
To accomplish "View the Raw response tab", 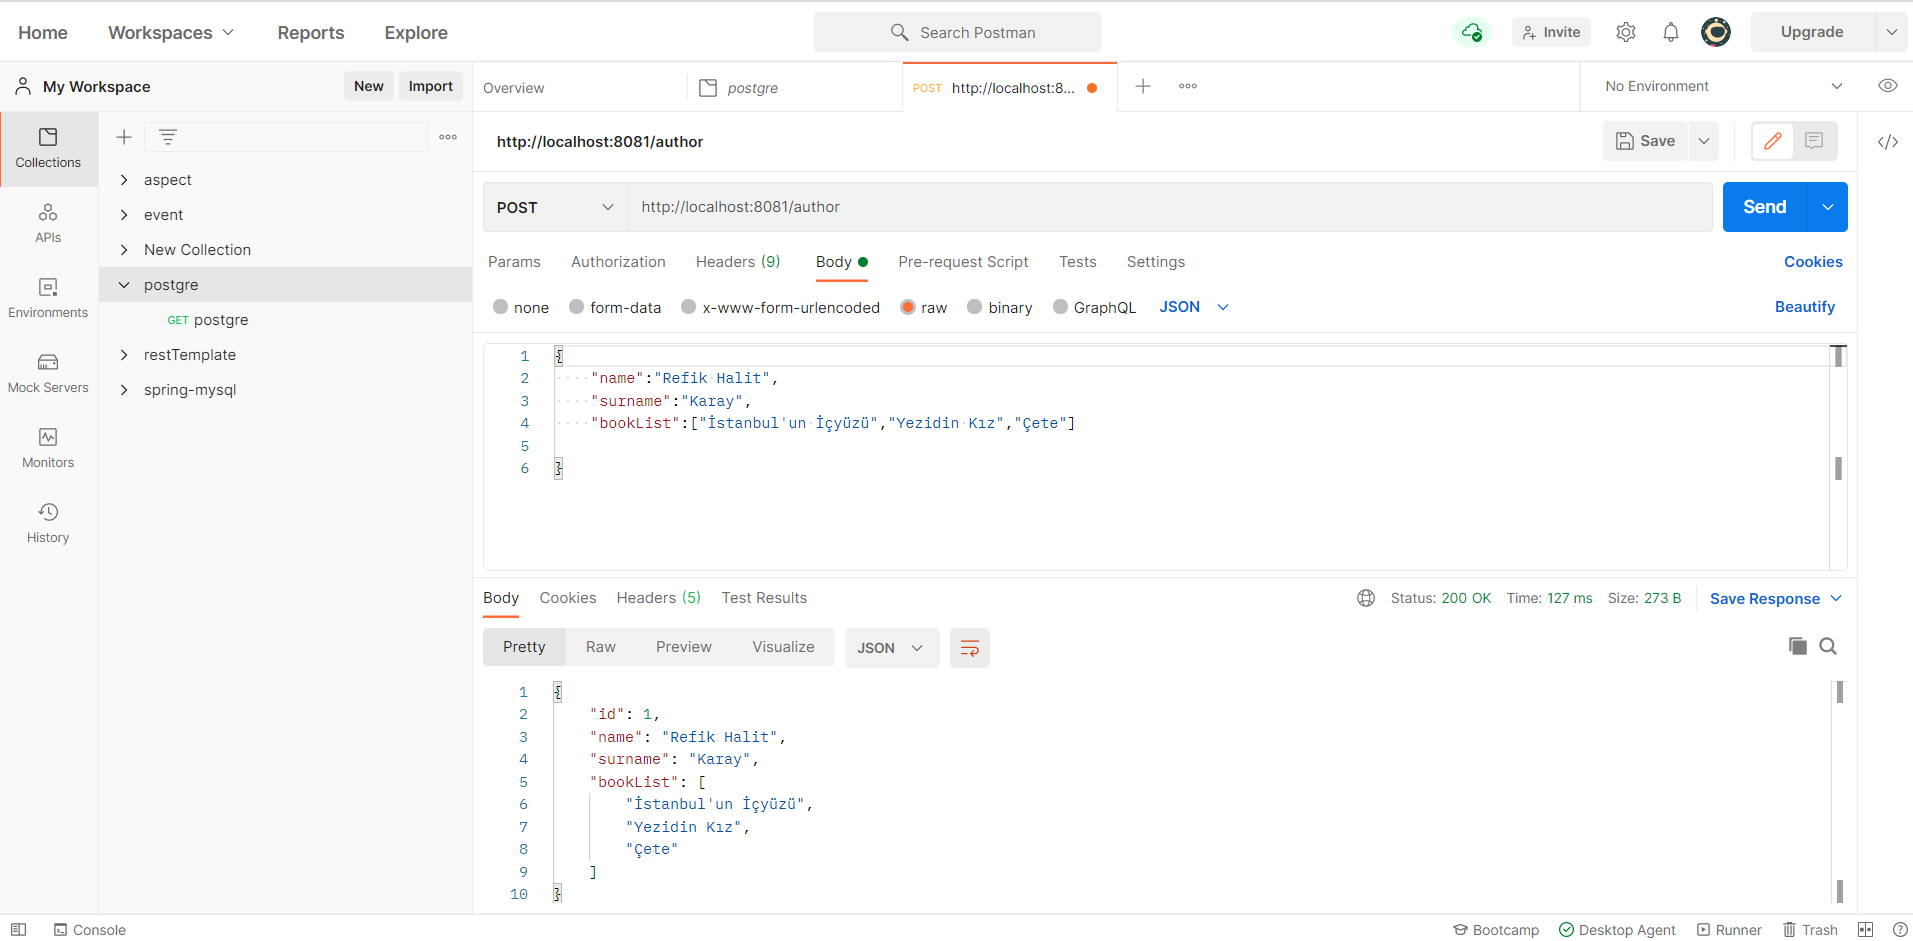I will click(x=599, y=646).
